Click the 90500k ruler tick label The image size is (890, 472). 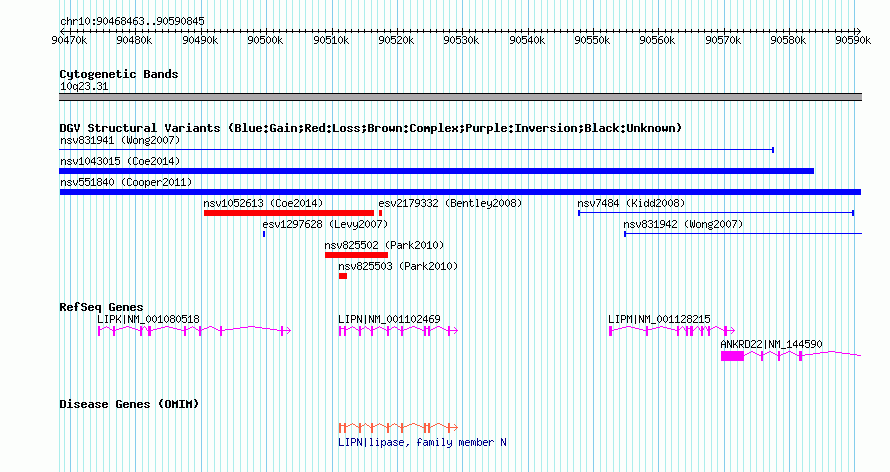(265, 40)
